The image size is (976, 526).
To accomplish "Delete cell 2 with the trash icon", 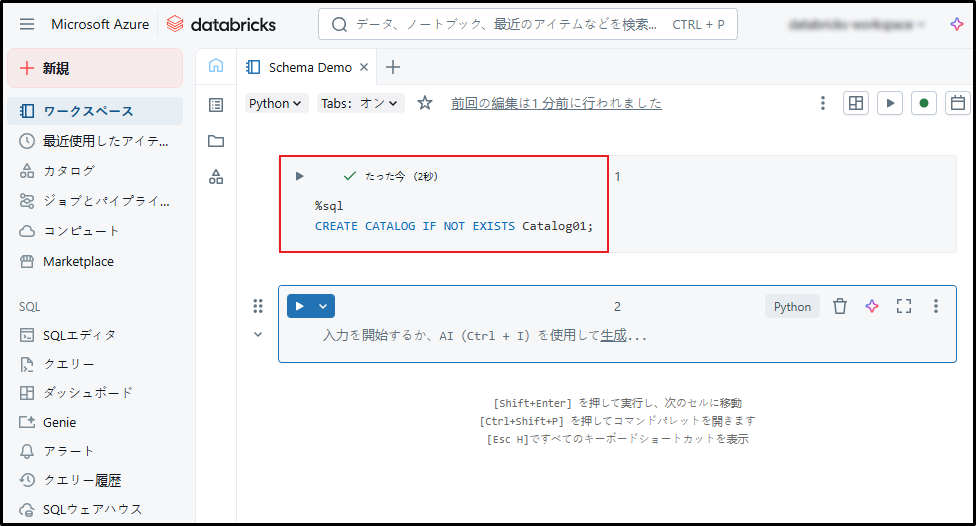I will point(840,306).
